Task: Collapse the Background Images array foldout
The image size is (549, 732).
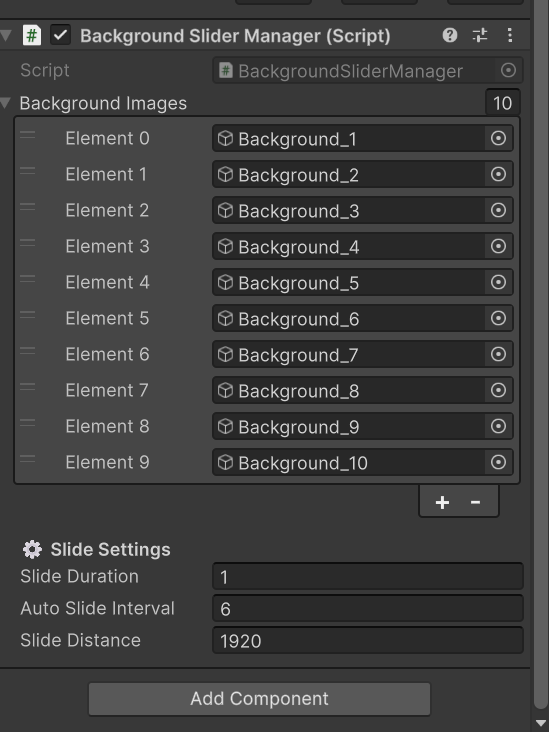Action: click(6, 103)
